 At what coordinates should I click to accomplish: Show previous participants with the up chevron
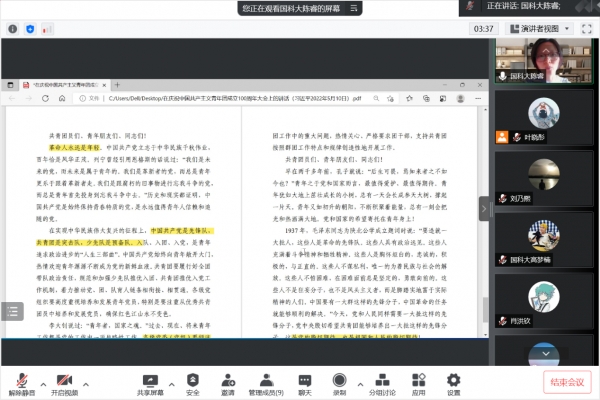tap(546, 51)
